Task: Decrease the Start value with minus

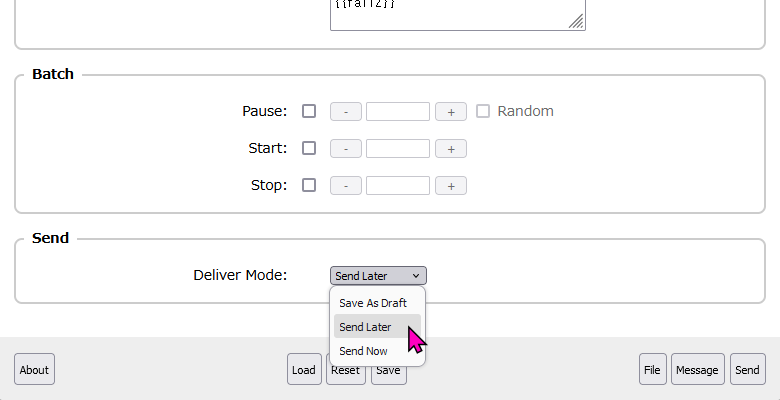Action: tap(346, 149)
